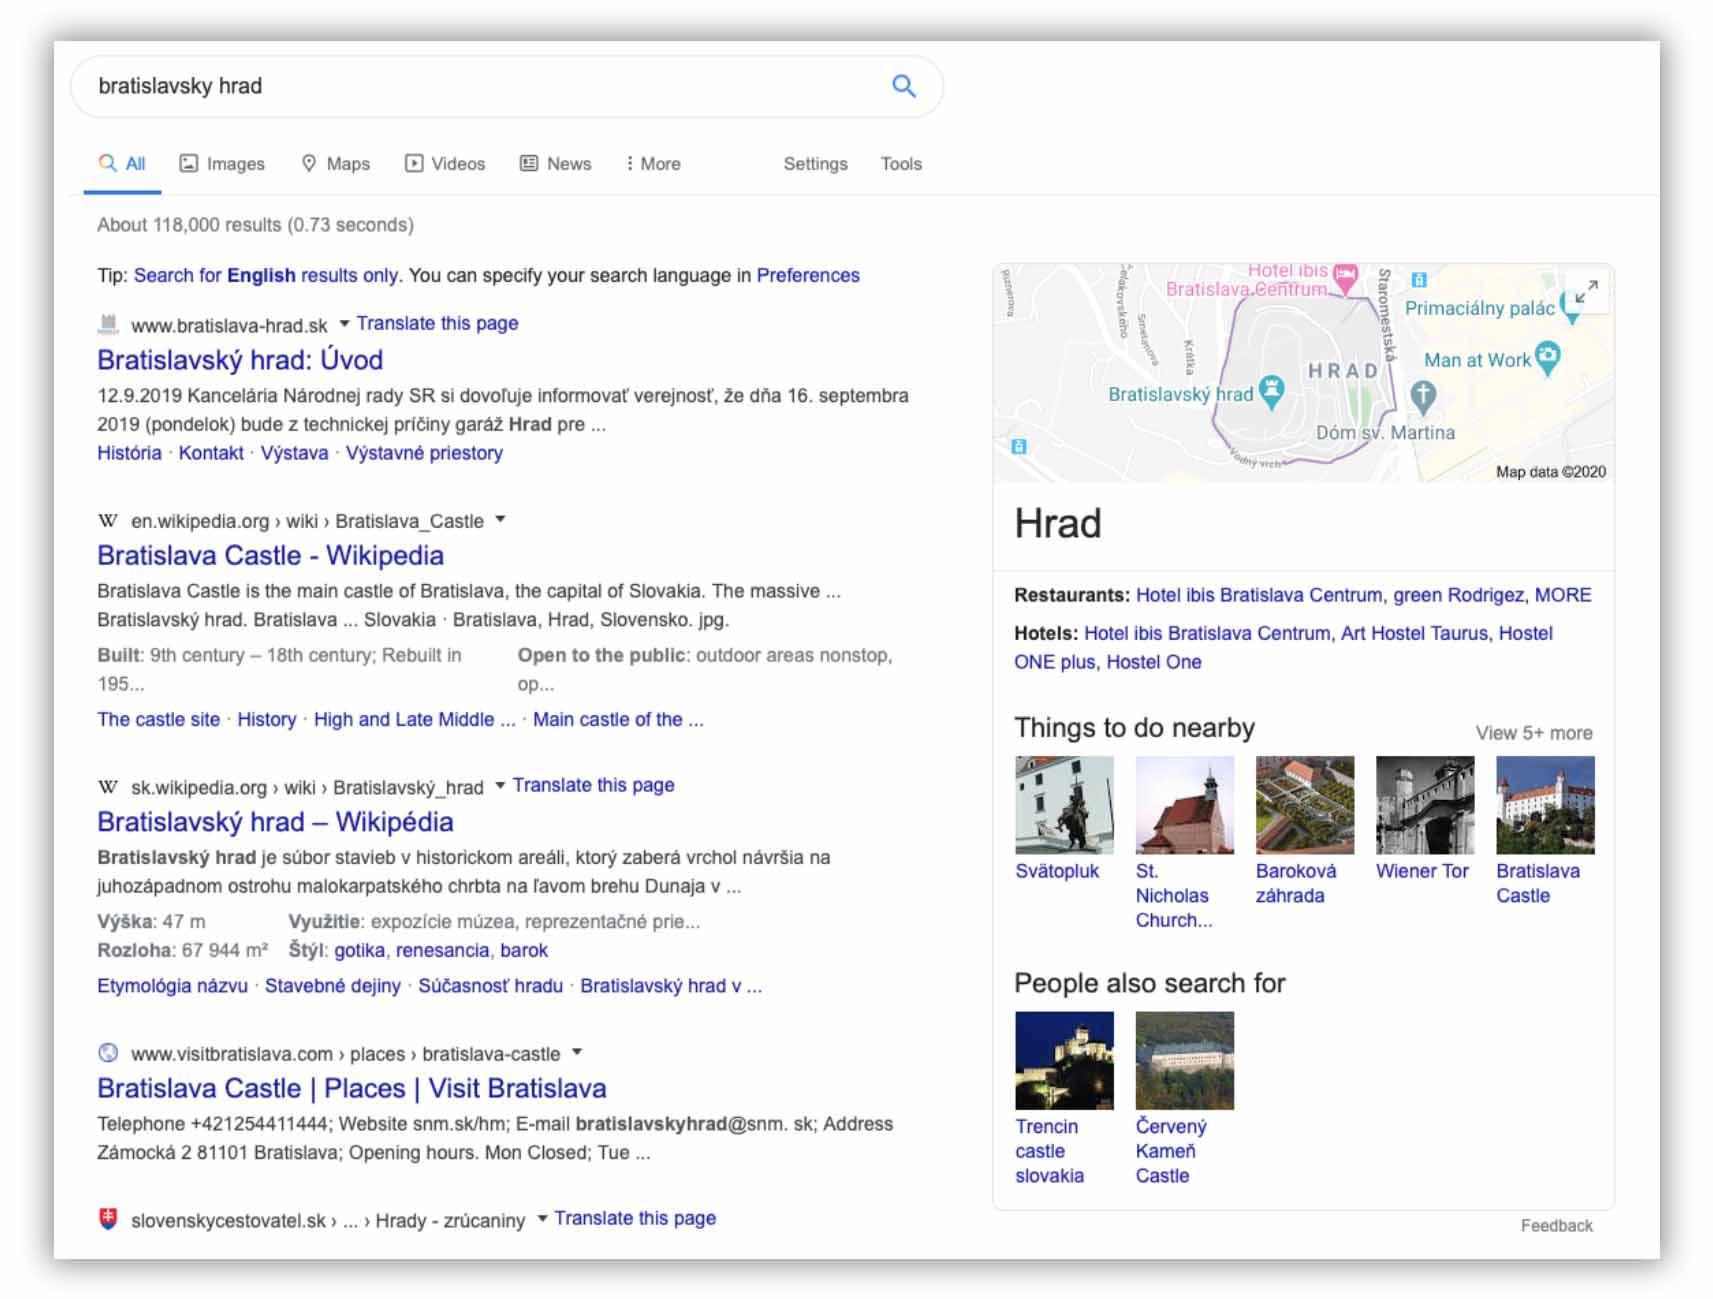
Task: Open the dropdown arrow beside visitbratislava.com URL
Action: coord(577,1052)
